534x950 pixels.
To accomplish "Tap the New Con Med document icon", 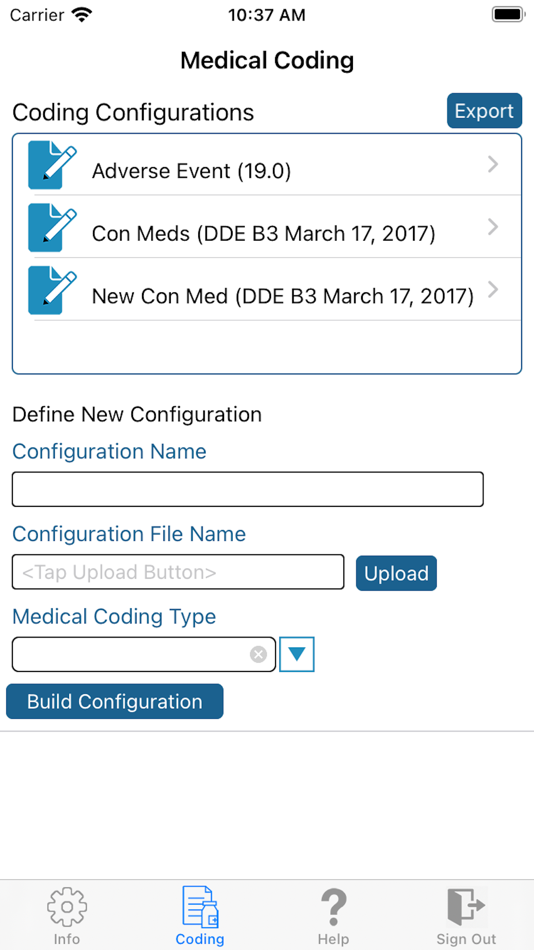I will pyautogui.click(x=53, y=291).
